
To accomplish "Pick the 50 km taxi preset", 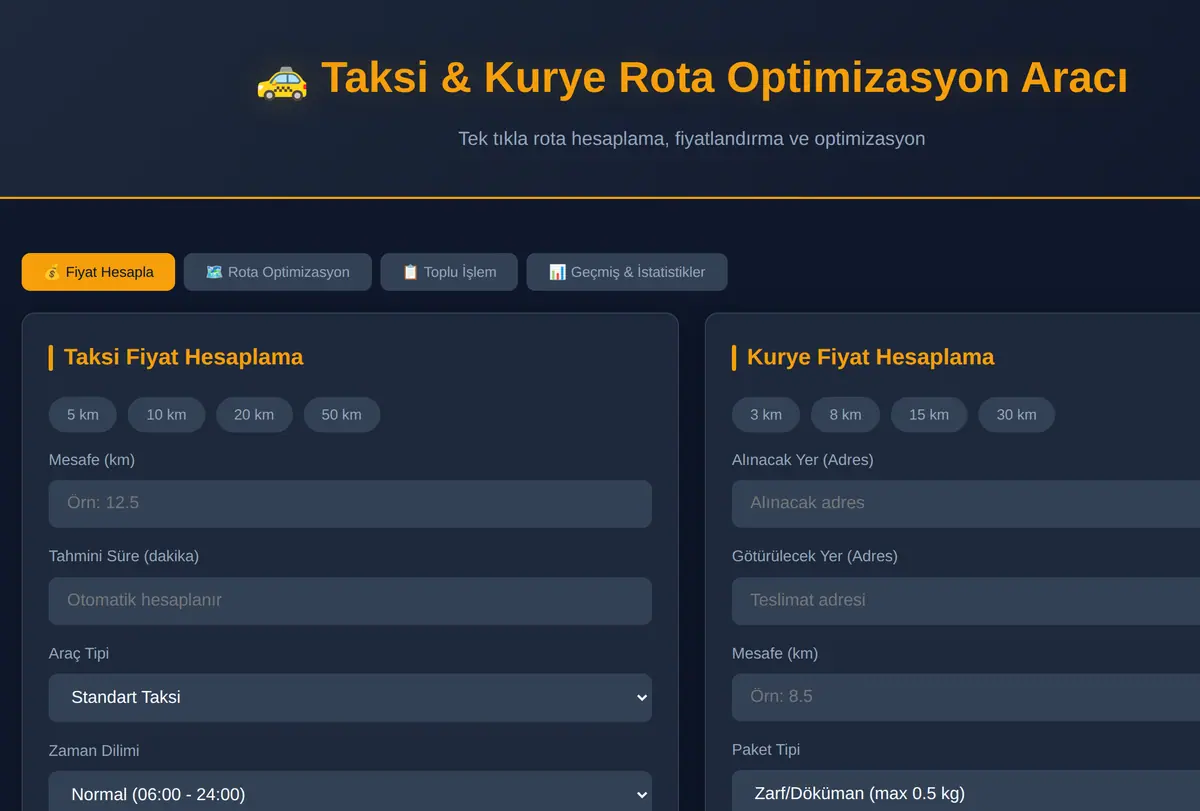I will [x=342, y=415].
